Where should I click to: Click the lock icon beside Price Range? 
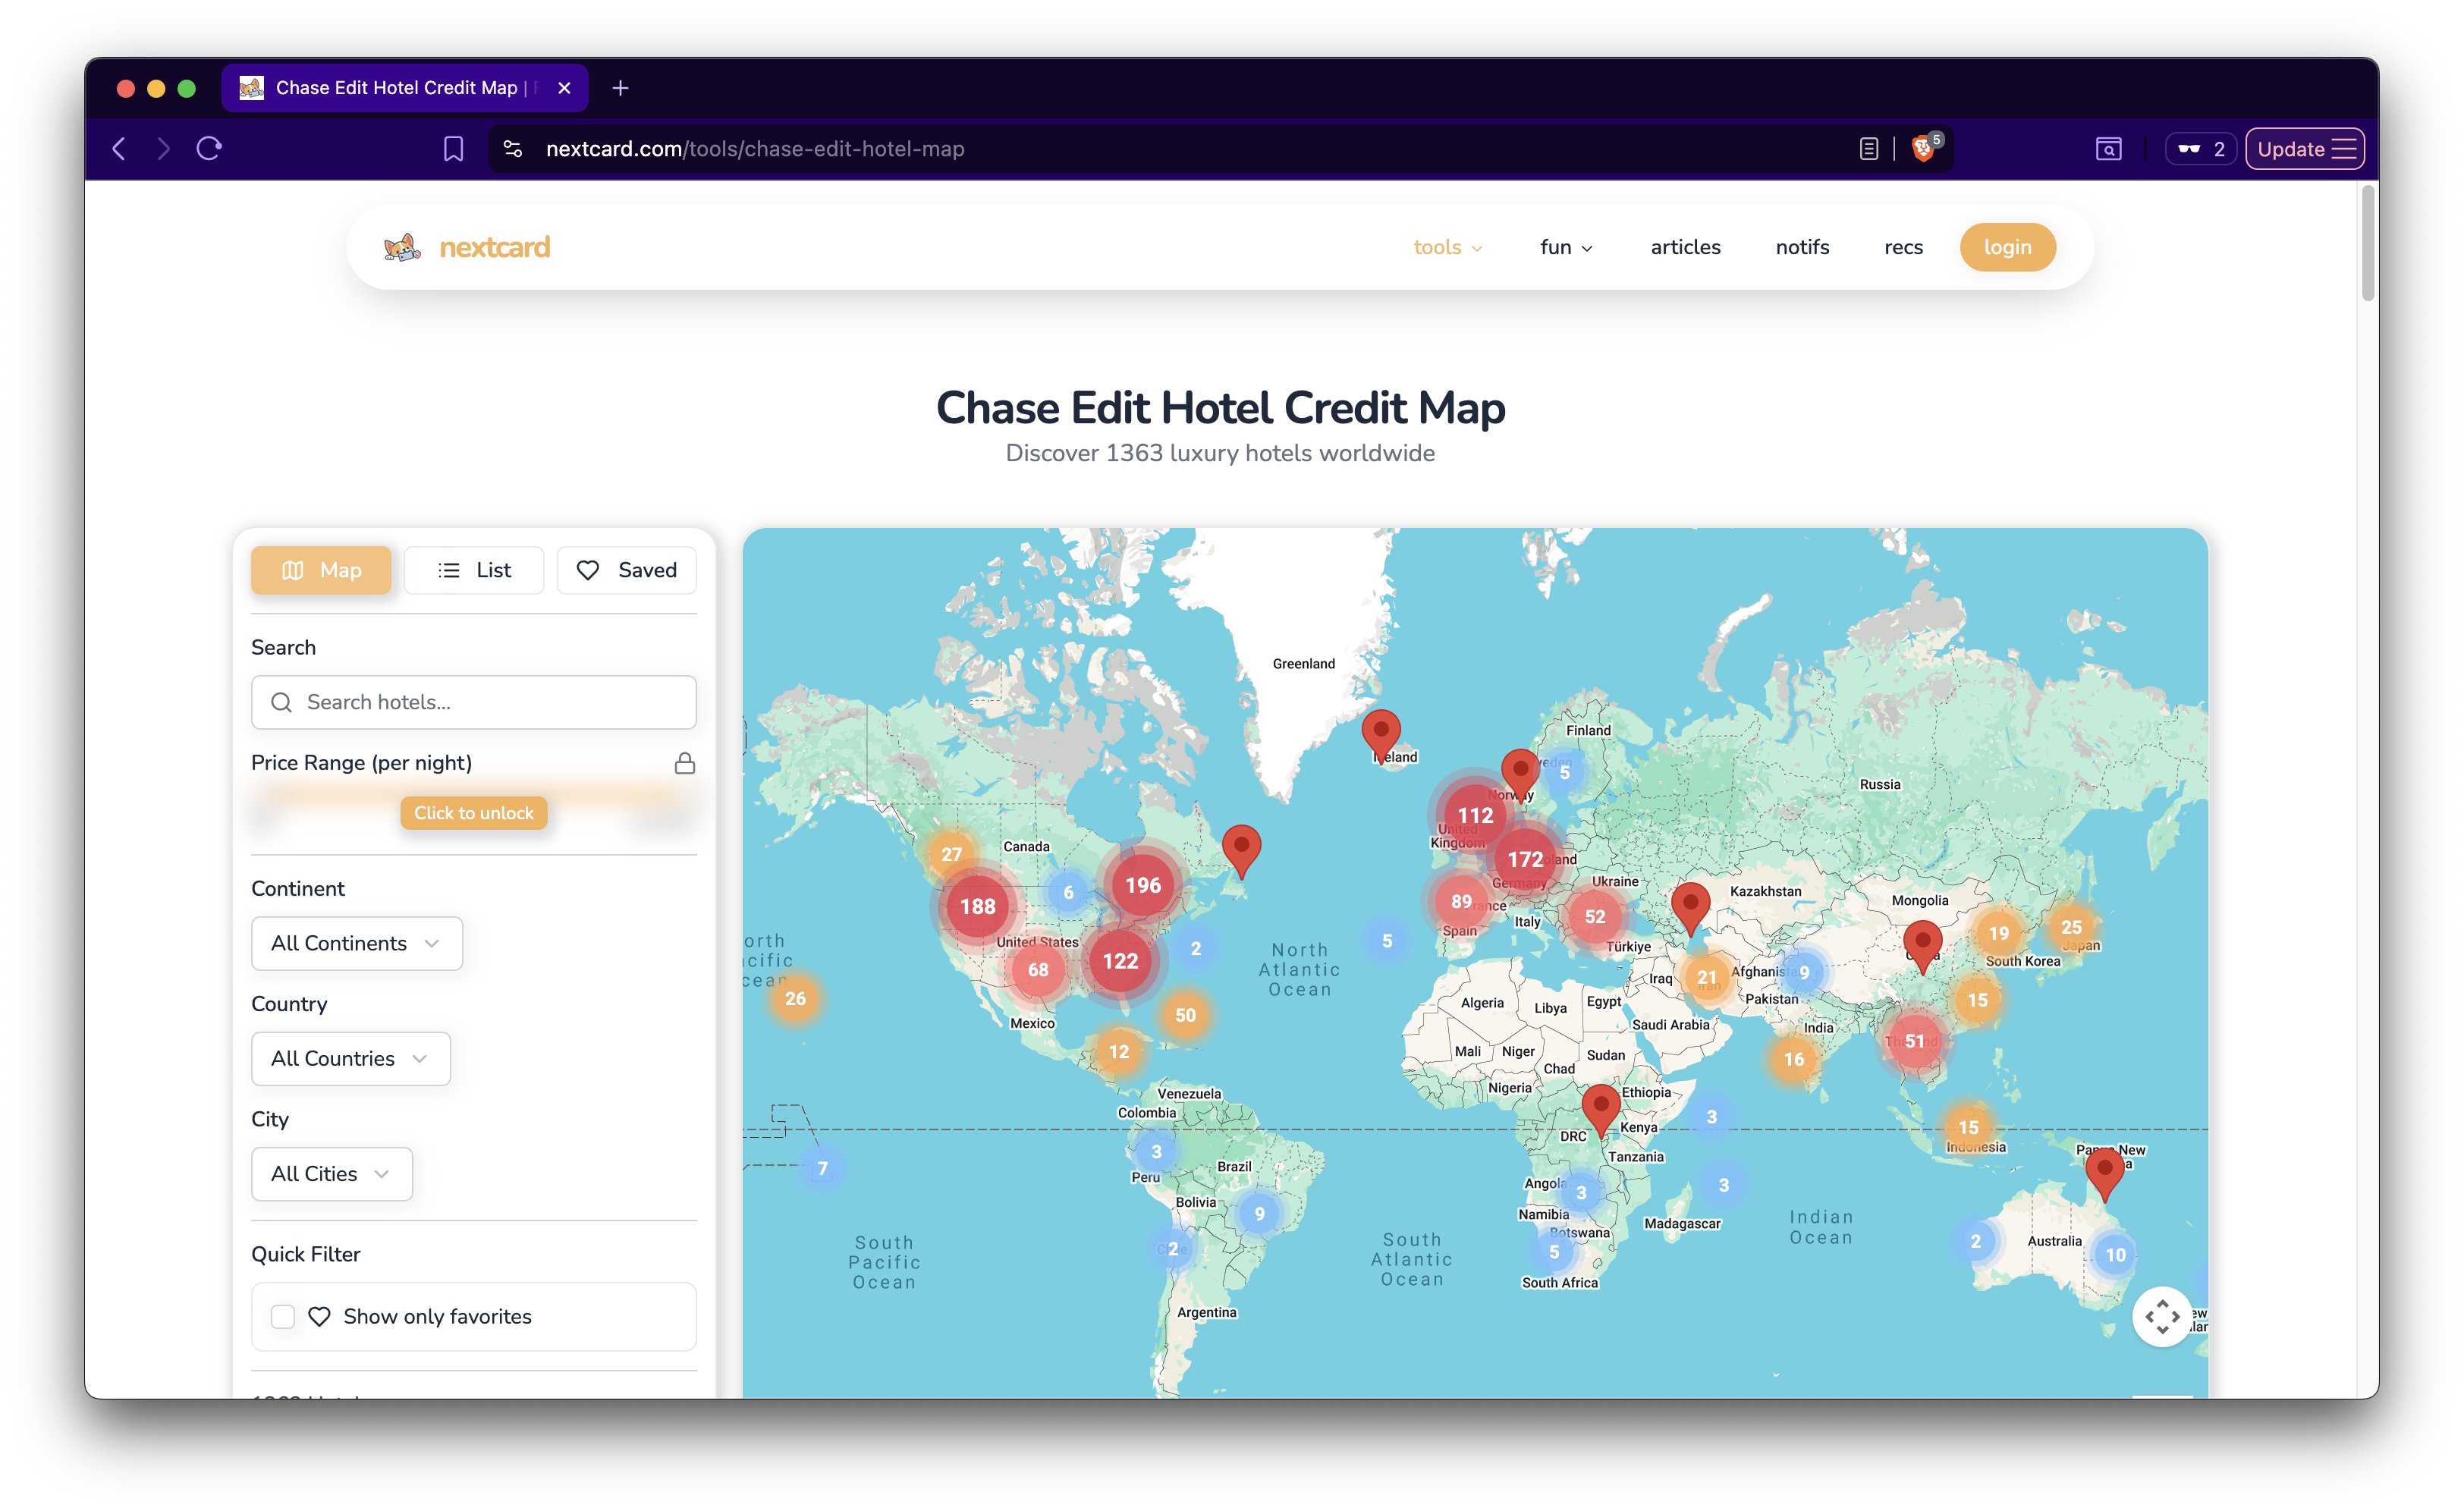tap(685, 762)
